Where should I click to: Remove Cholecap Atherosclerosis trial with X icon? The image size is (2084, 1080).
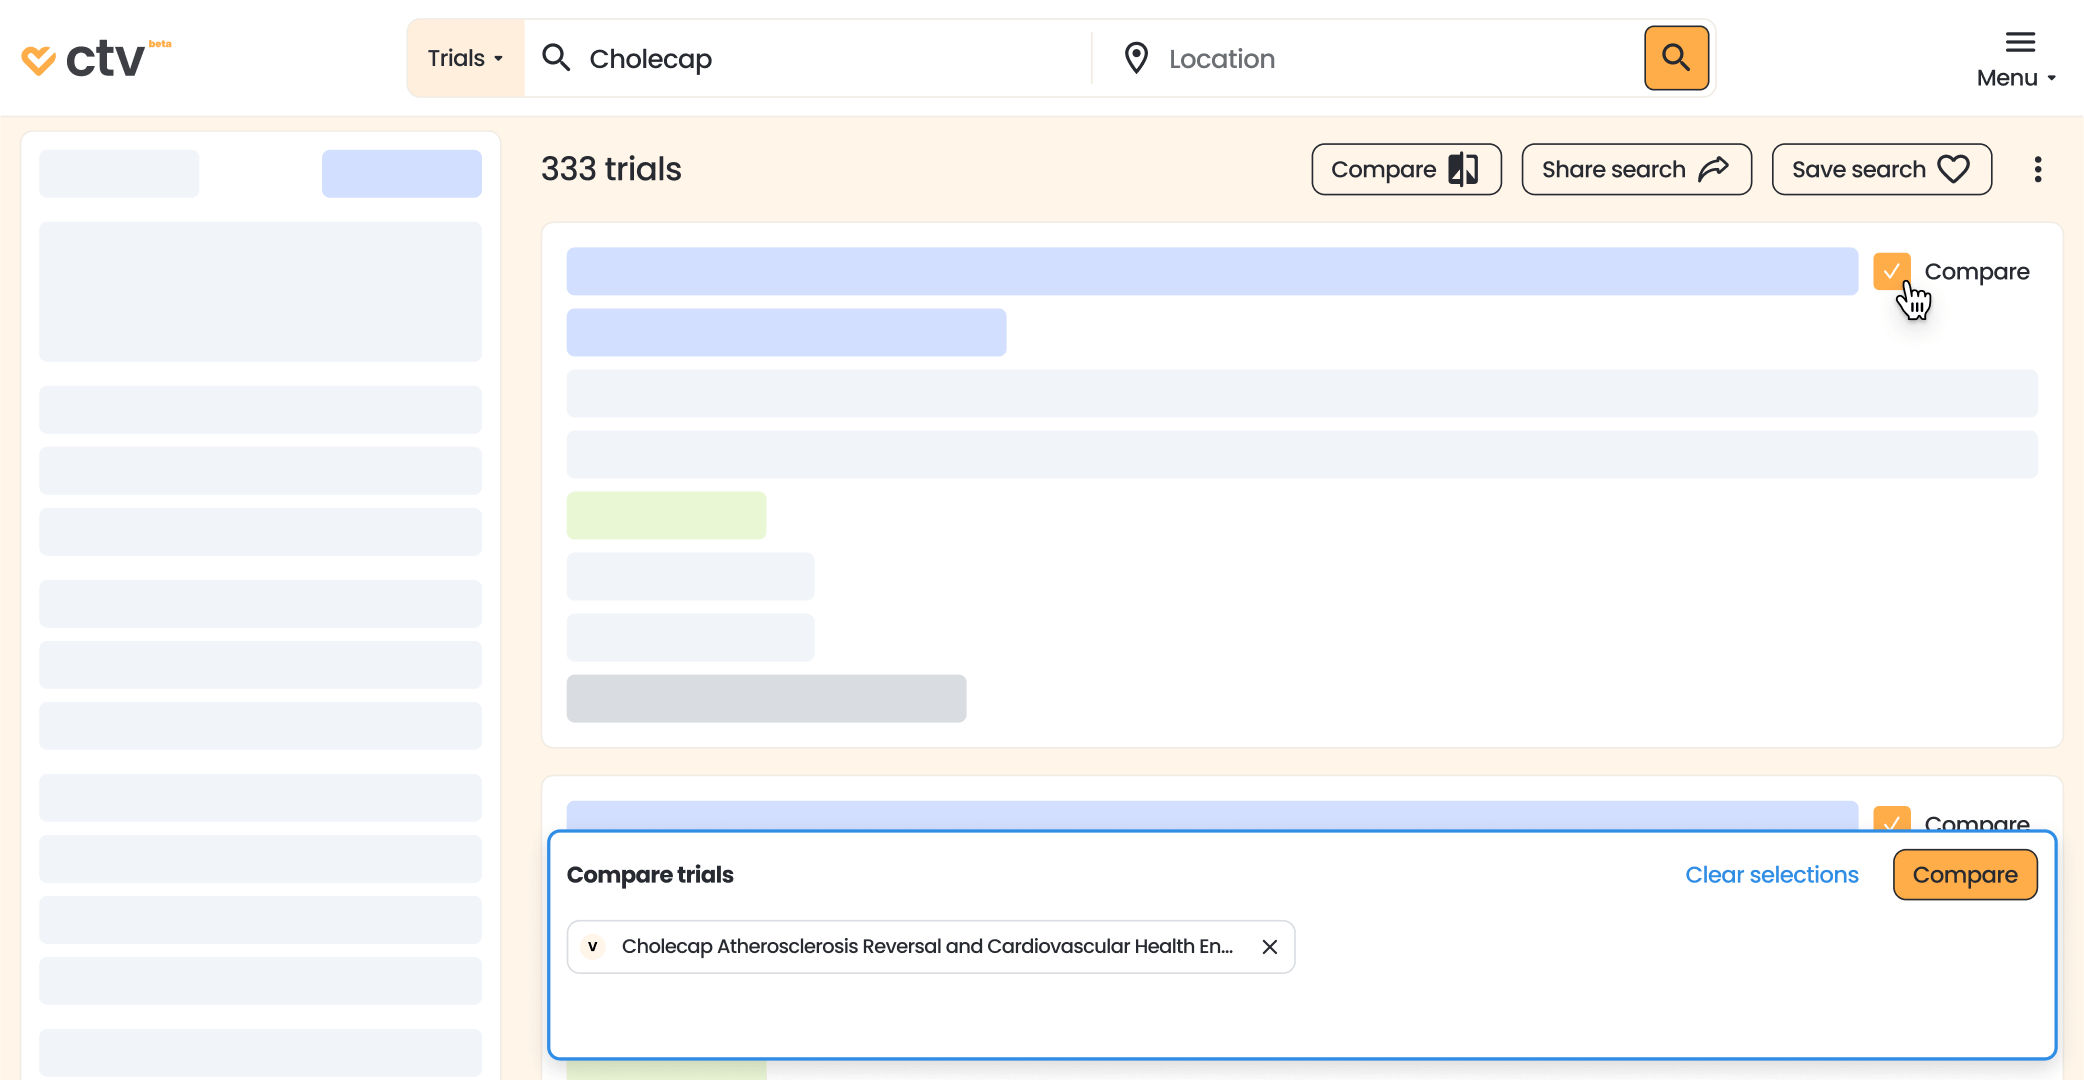pyautogui.click(x=1269, y=946)
